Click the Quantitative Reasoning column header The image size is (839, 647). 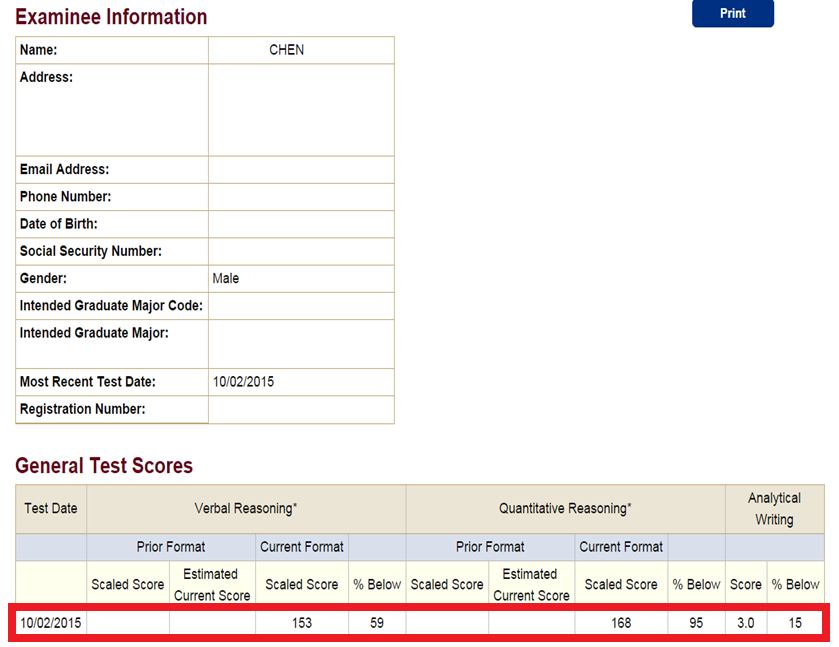click(565, 508)
